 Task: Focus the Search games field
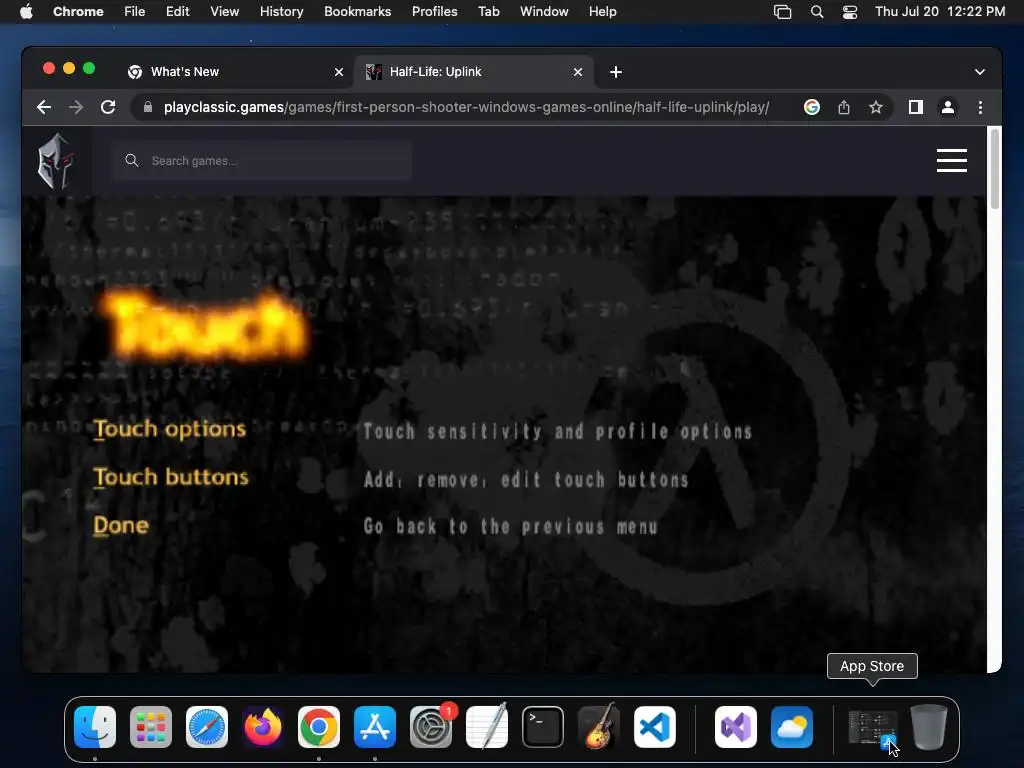tap(263, 161)
